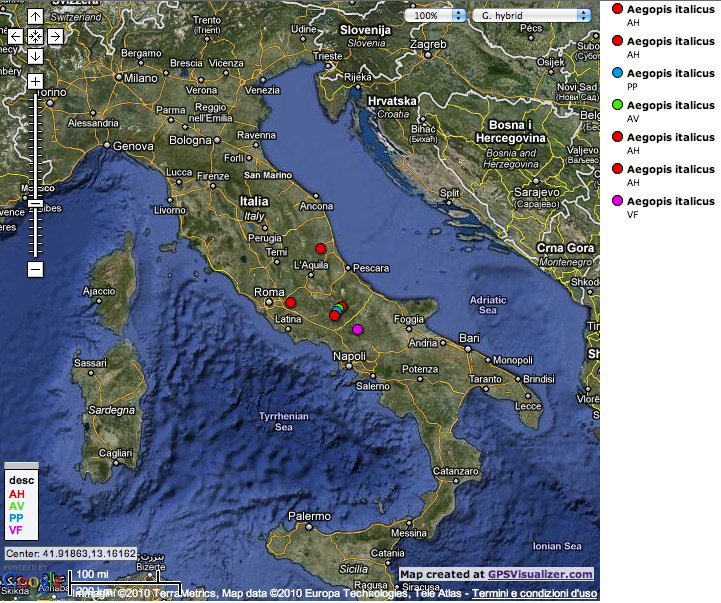Click the 'Roma' city label
Screen dimensions: 721x603
269,292
